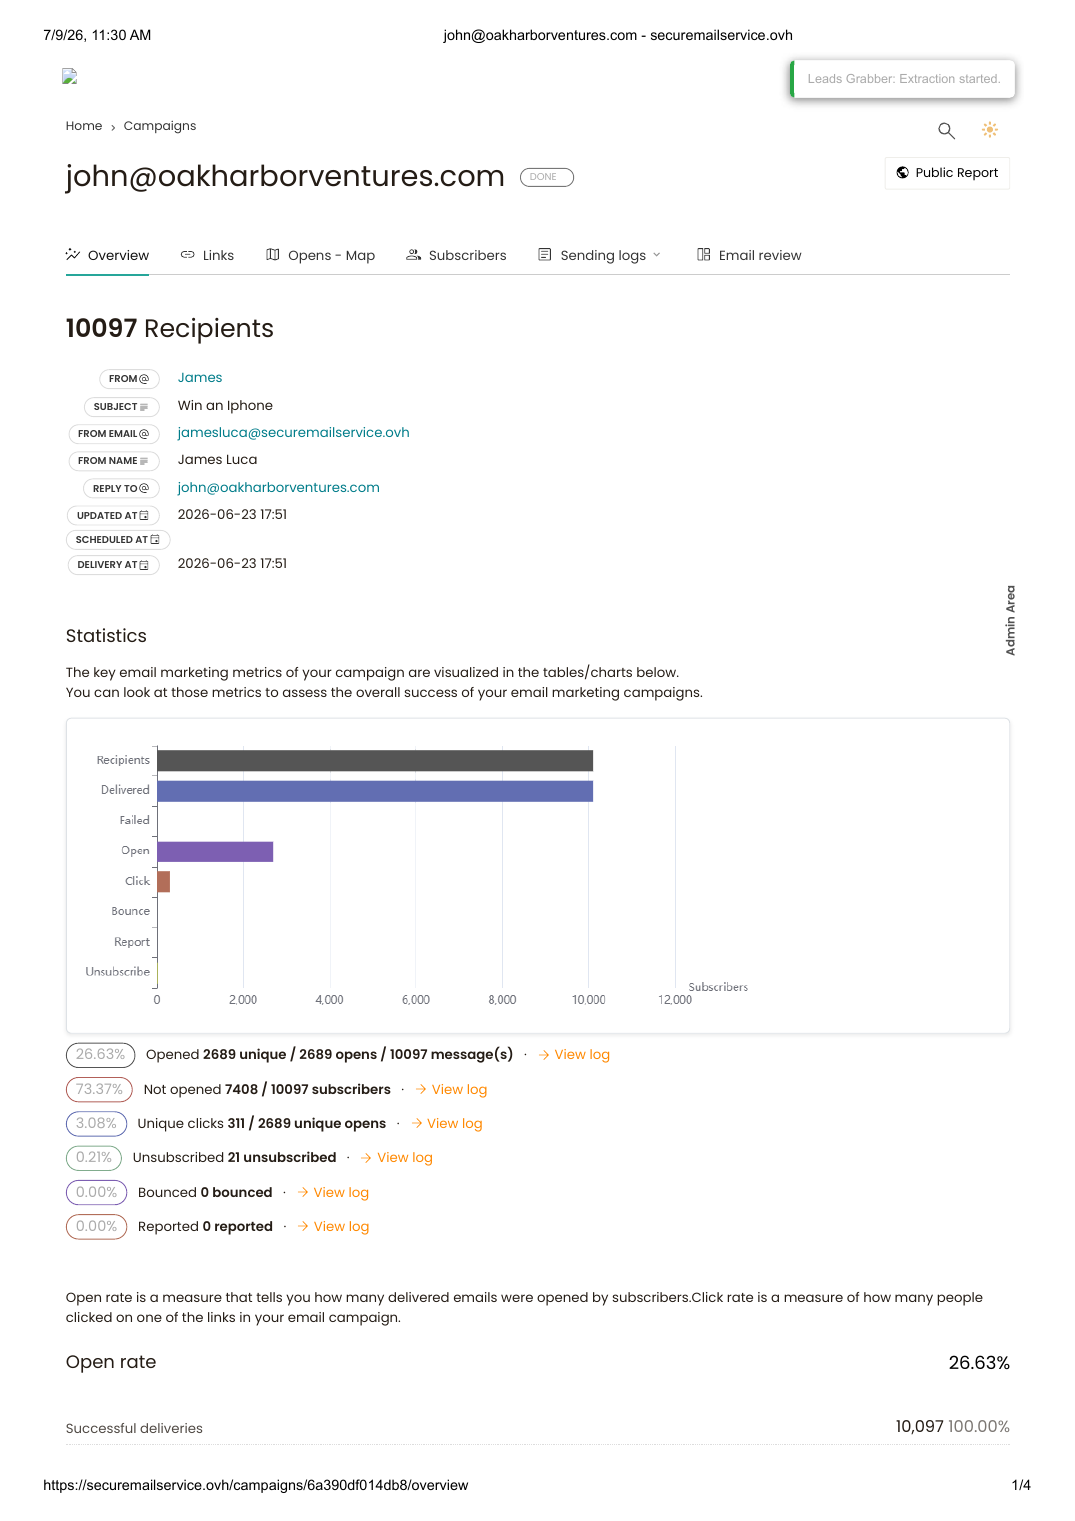Switch to the Email review tab
The height and width of the screenshot is (1521, 1075).
(749, 255)
